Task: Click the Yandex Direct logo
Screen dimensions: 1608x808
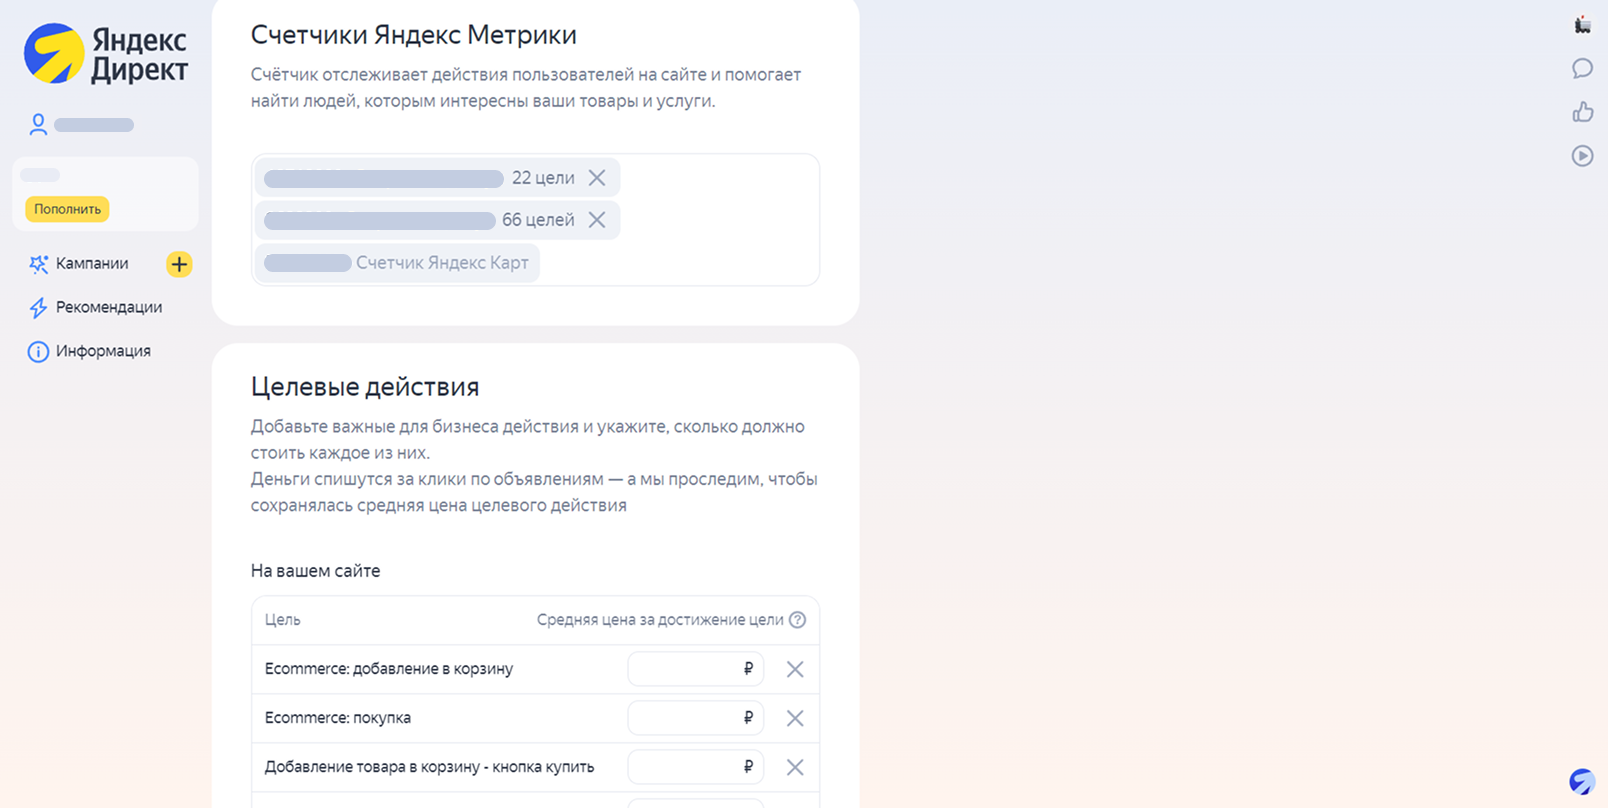Action: click(106, 54)
